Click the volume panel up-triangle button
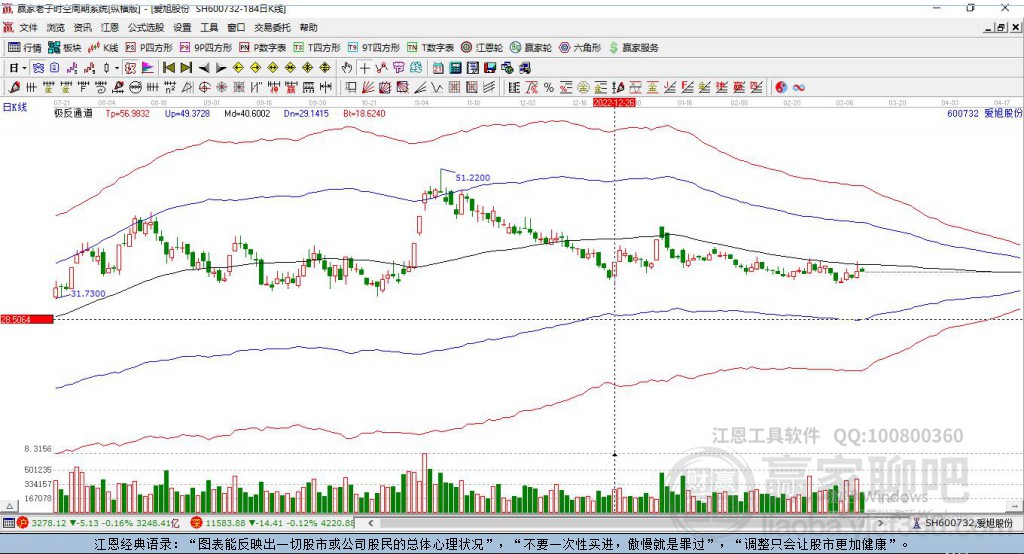The width and height of the screenshot is (1024, 554). [9, 506]
